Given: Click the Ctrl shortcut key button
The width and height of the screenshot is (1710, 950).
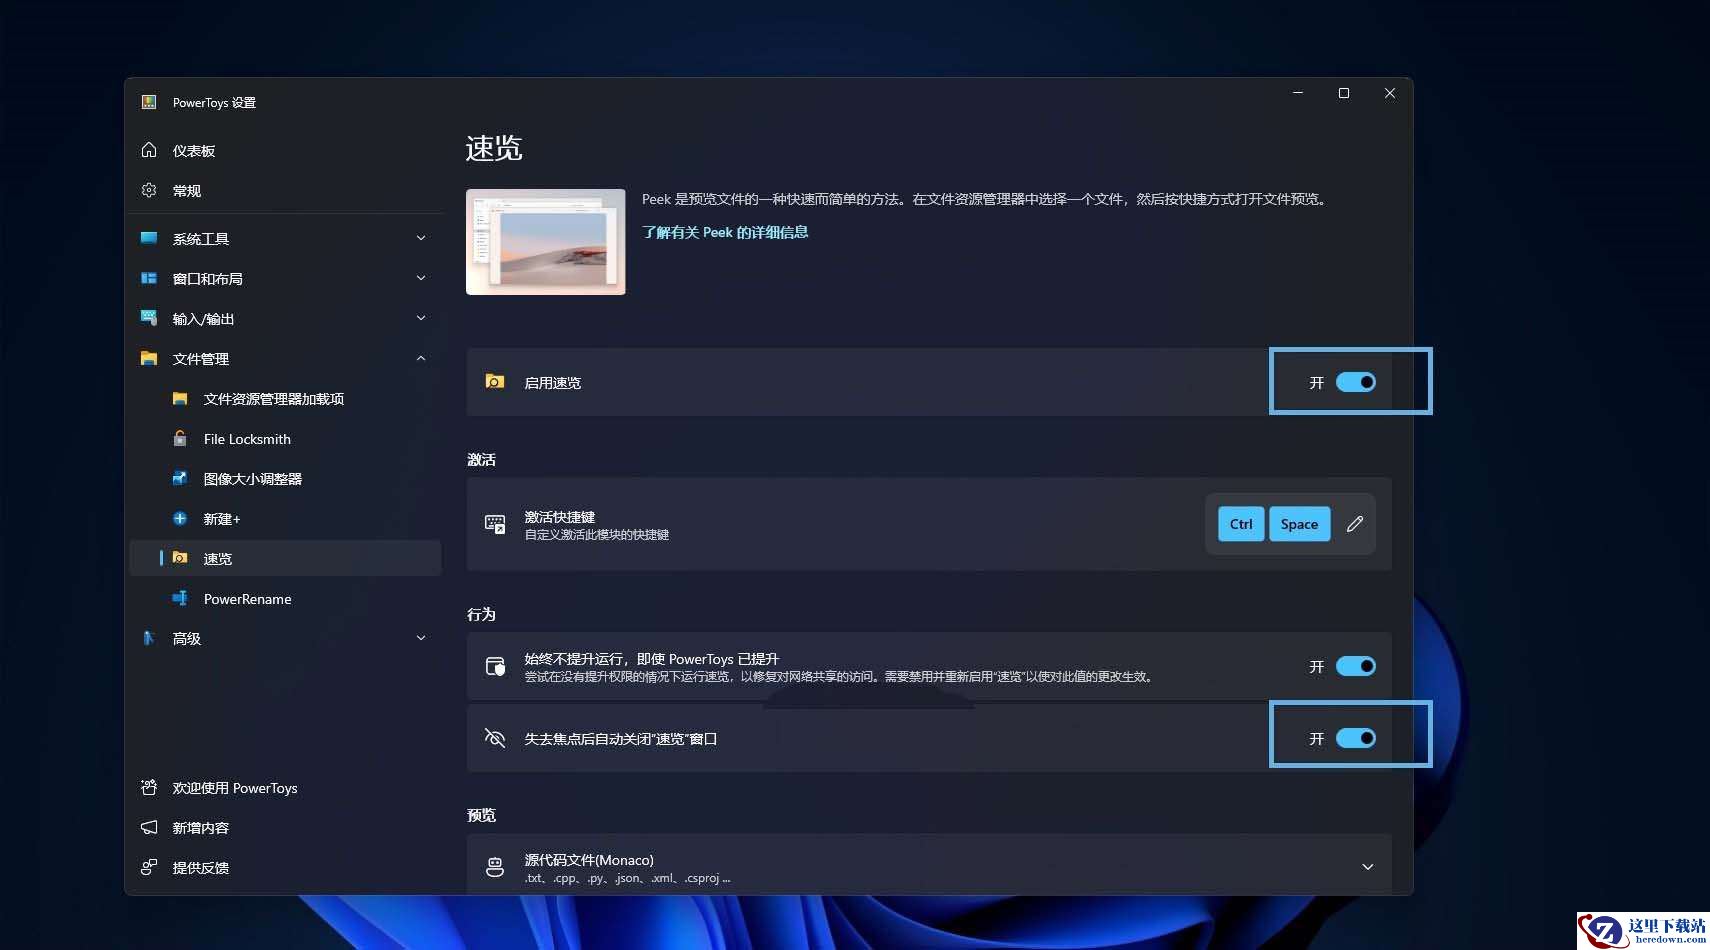Looking at the screenshot, I should [x=1241, y=524].
